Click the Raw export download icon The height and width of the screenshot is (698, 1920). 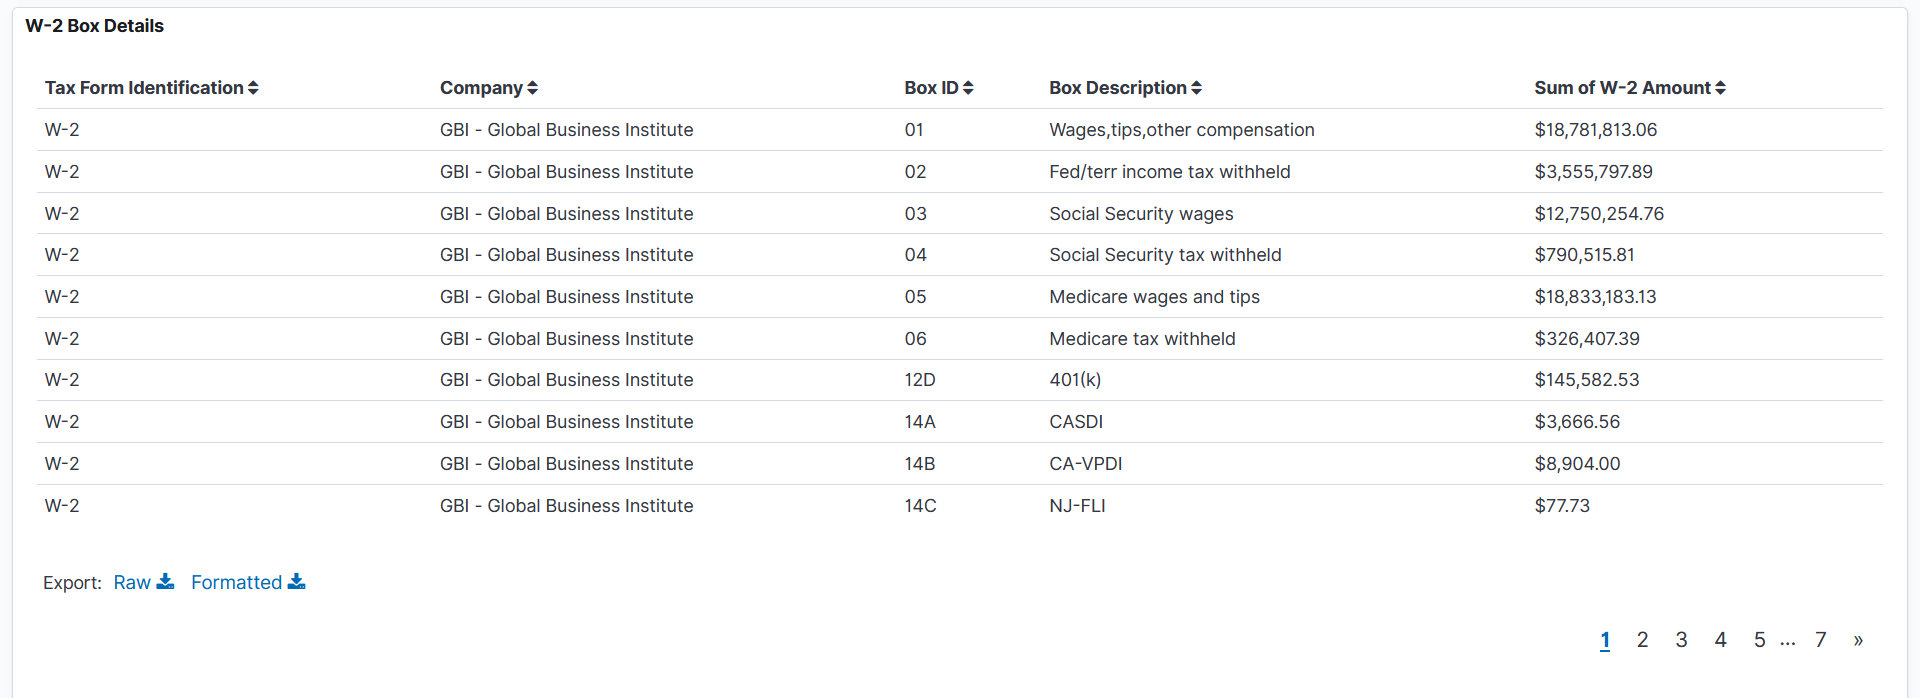point(167,581)
